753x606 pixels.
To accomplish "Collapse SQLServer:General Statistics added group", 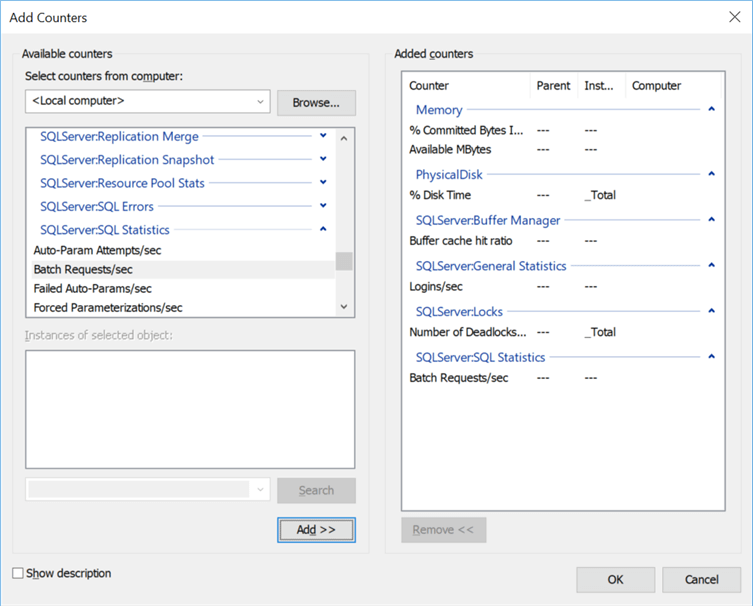I will (711, 265).
